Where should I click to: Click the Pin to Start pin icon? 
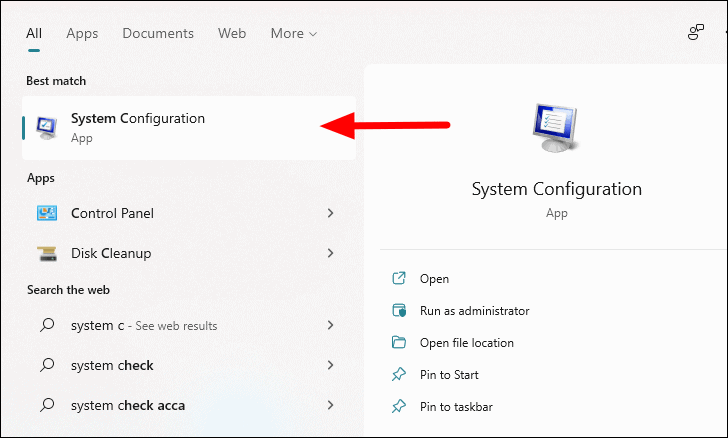(399, 374)
